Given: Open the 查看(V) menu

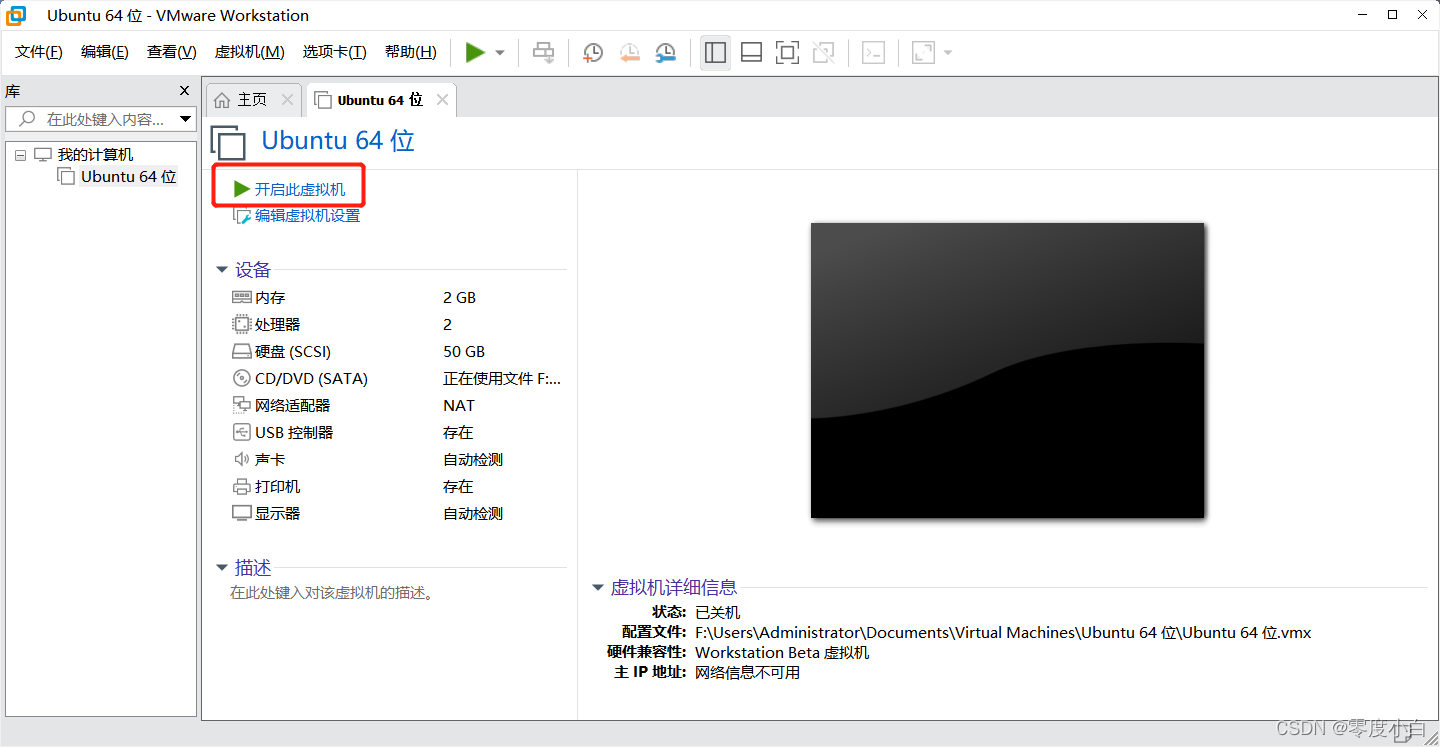Looking at the screenshot, I should tap(172, 52).
